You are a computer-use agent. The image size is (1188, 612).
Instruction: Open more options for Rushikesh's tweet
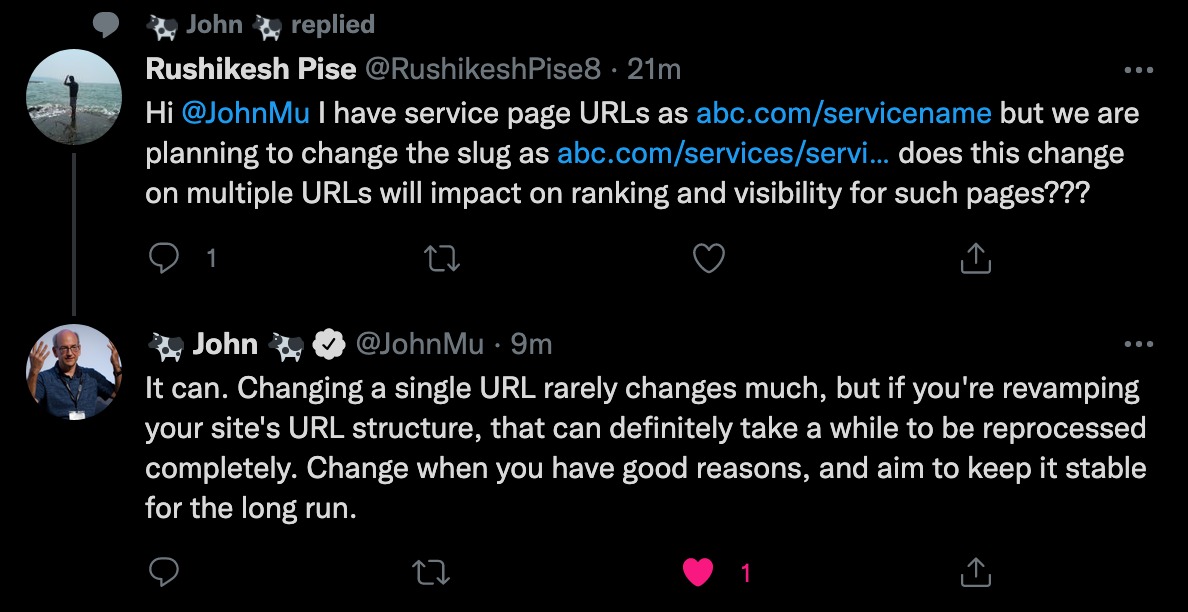pos(1139,70)
